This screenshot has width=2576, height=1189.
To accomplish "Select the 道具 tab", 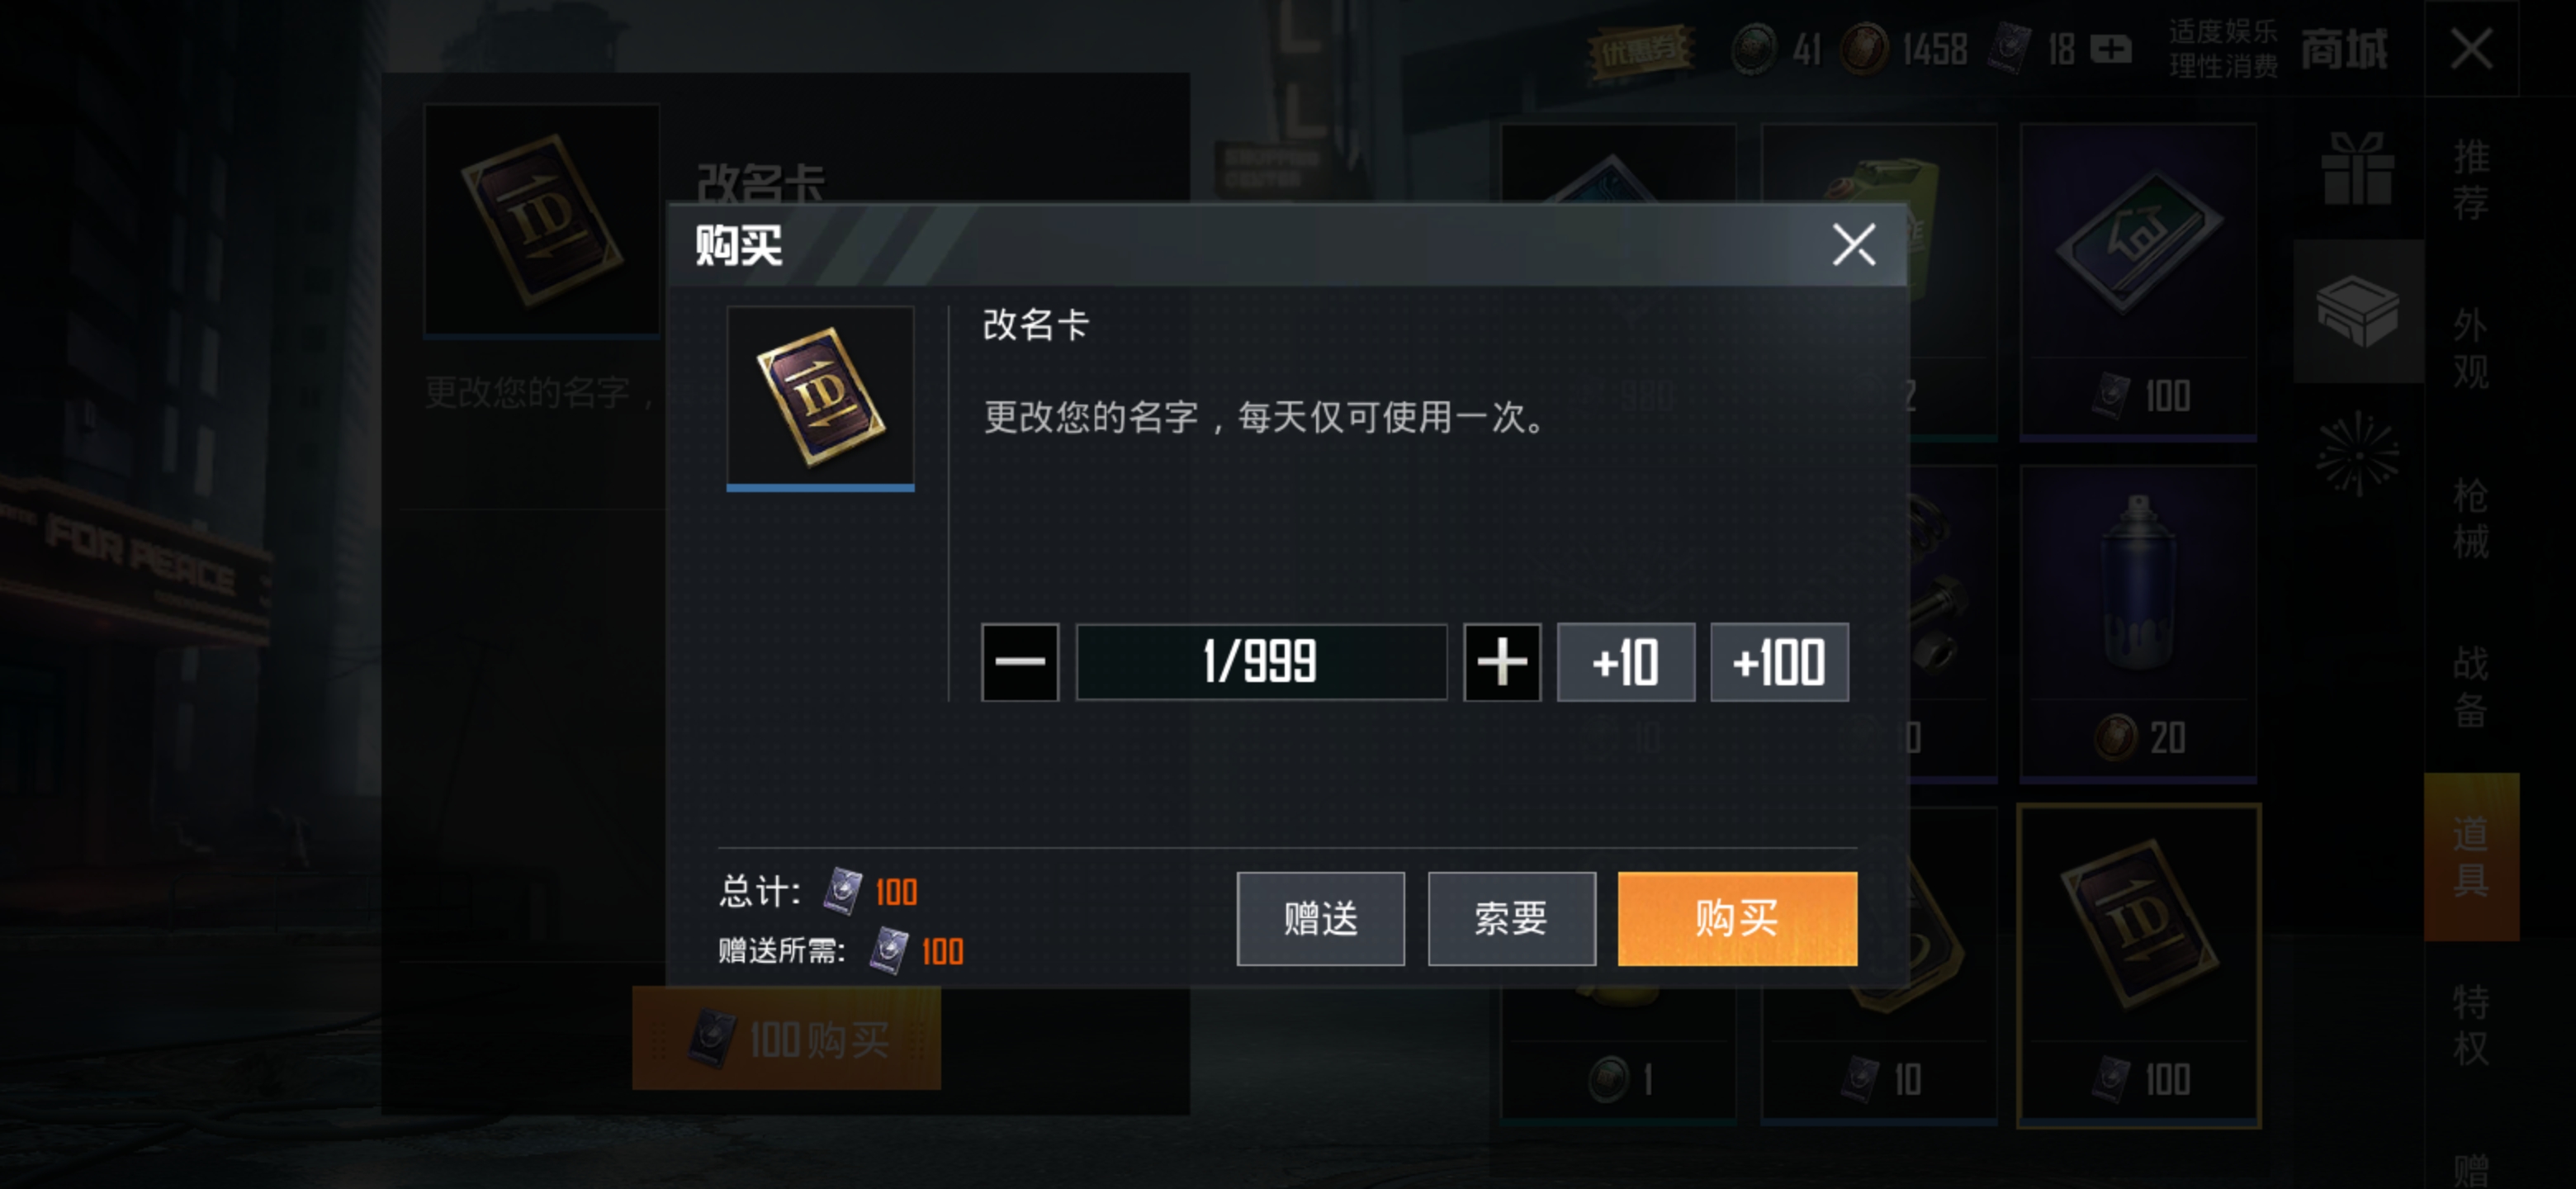I will (x=2470, y=856).
